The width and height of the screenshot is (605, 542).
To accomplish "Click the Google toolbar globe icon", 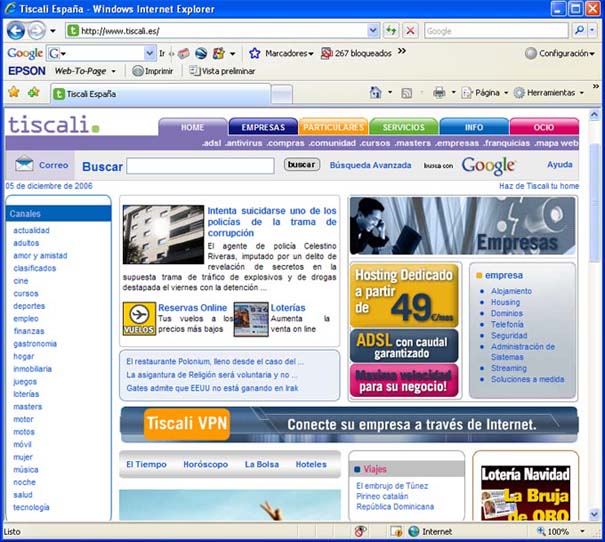I will (201, 53).
